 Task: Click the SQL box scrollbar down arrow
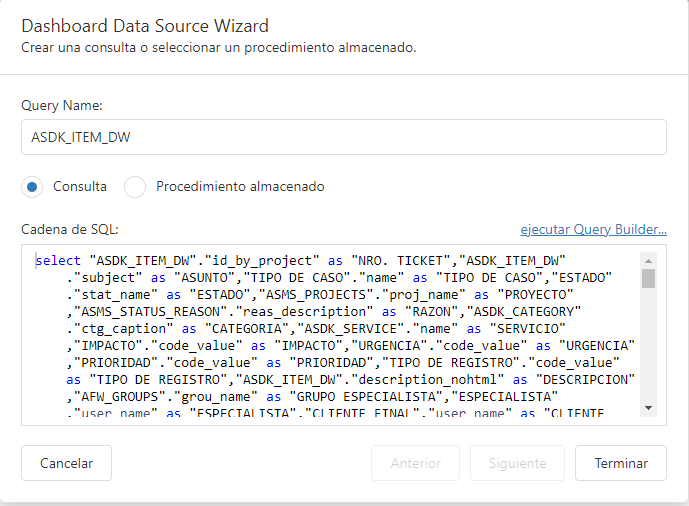point(648,408)
